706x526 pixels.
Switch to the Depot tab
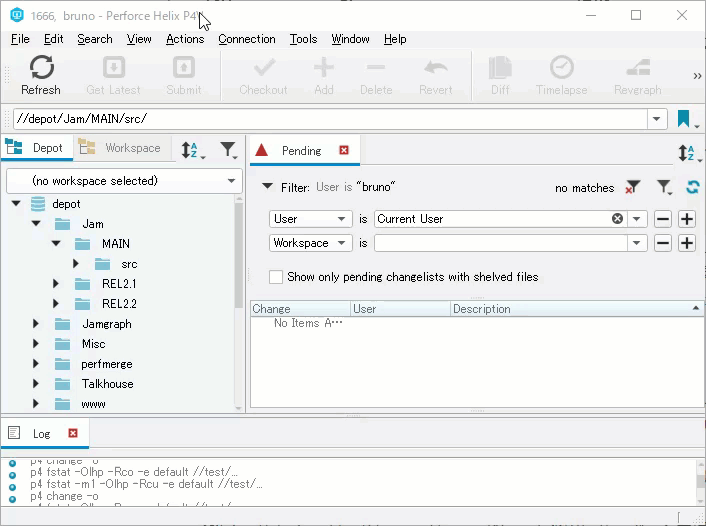[36, 148]
